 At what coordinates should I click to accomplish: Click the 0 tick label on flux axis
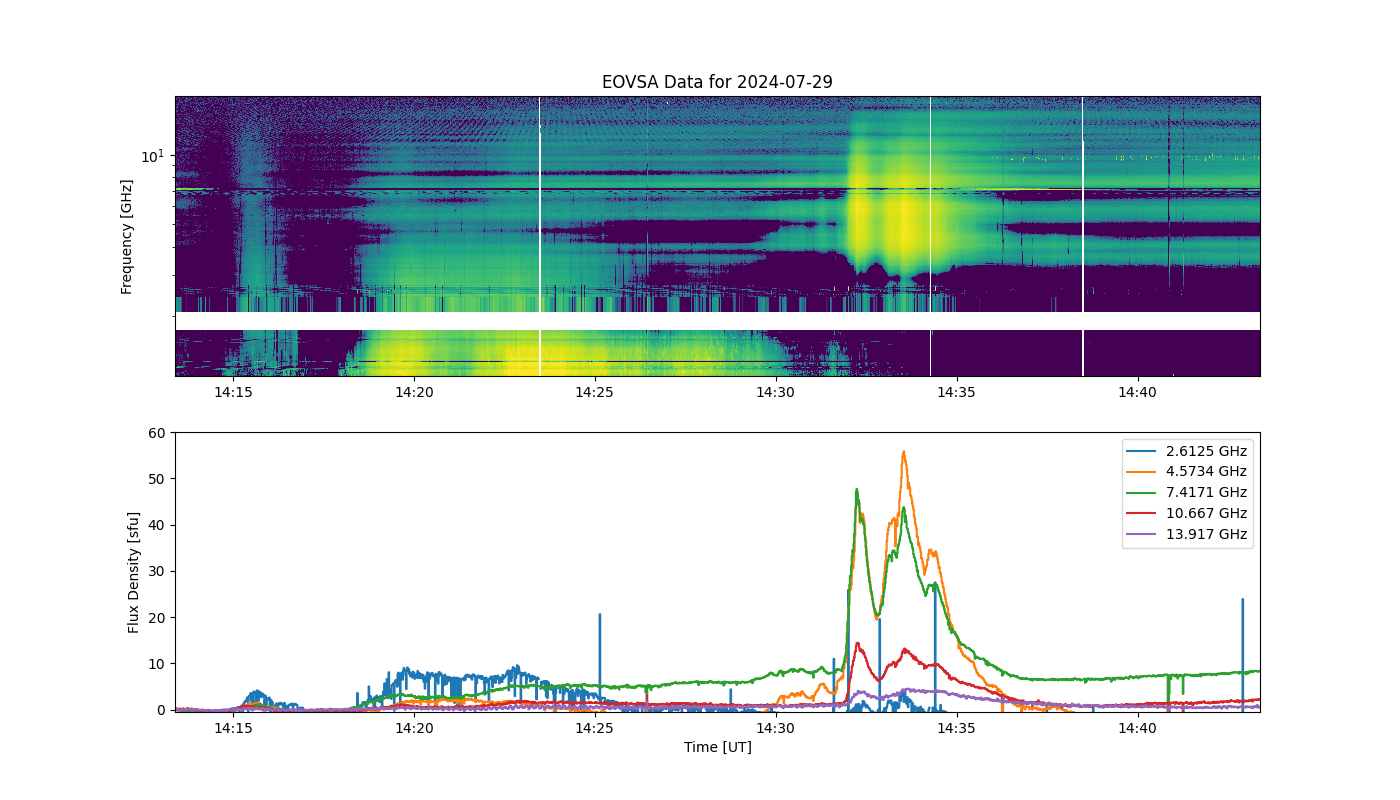click(161, 709)
